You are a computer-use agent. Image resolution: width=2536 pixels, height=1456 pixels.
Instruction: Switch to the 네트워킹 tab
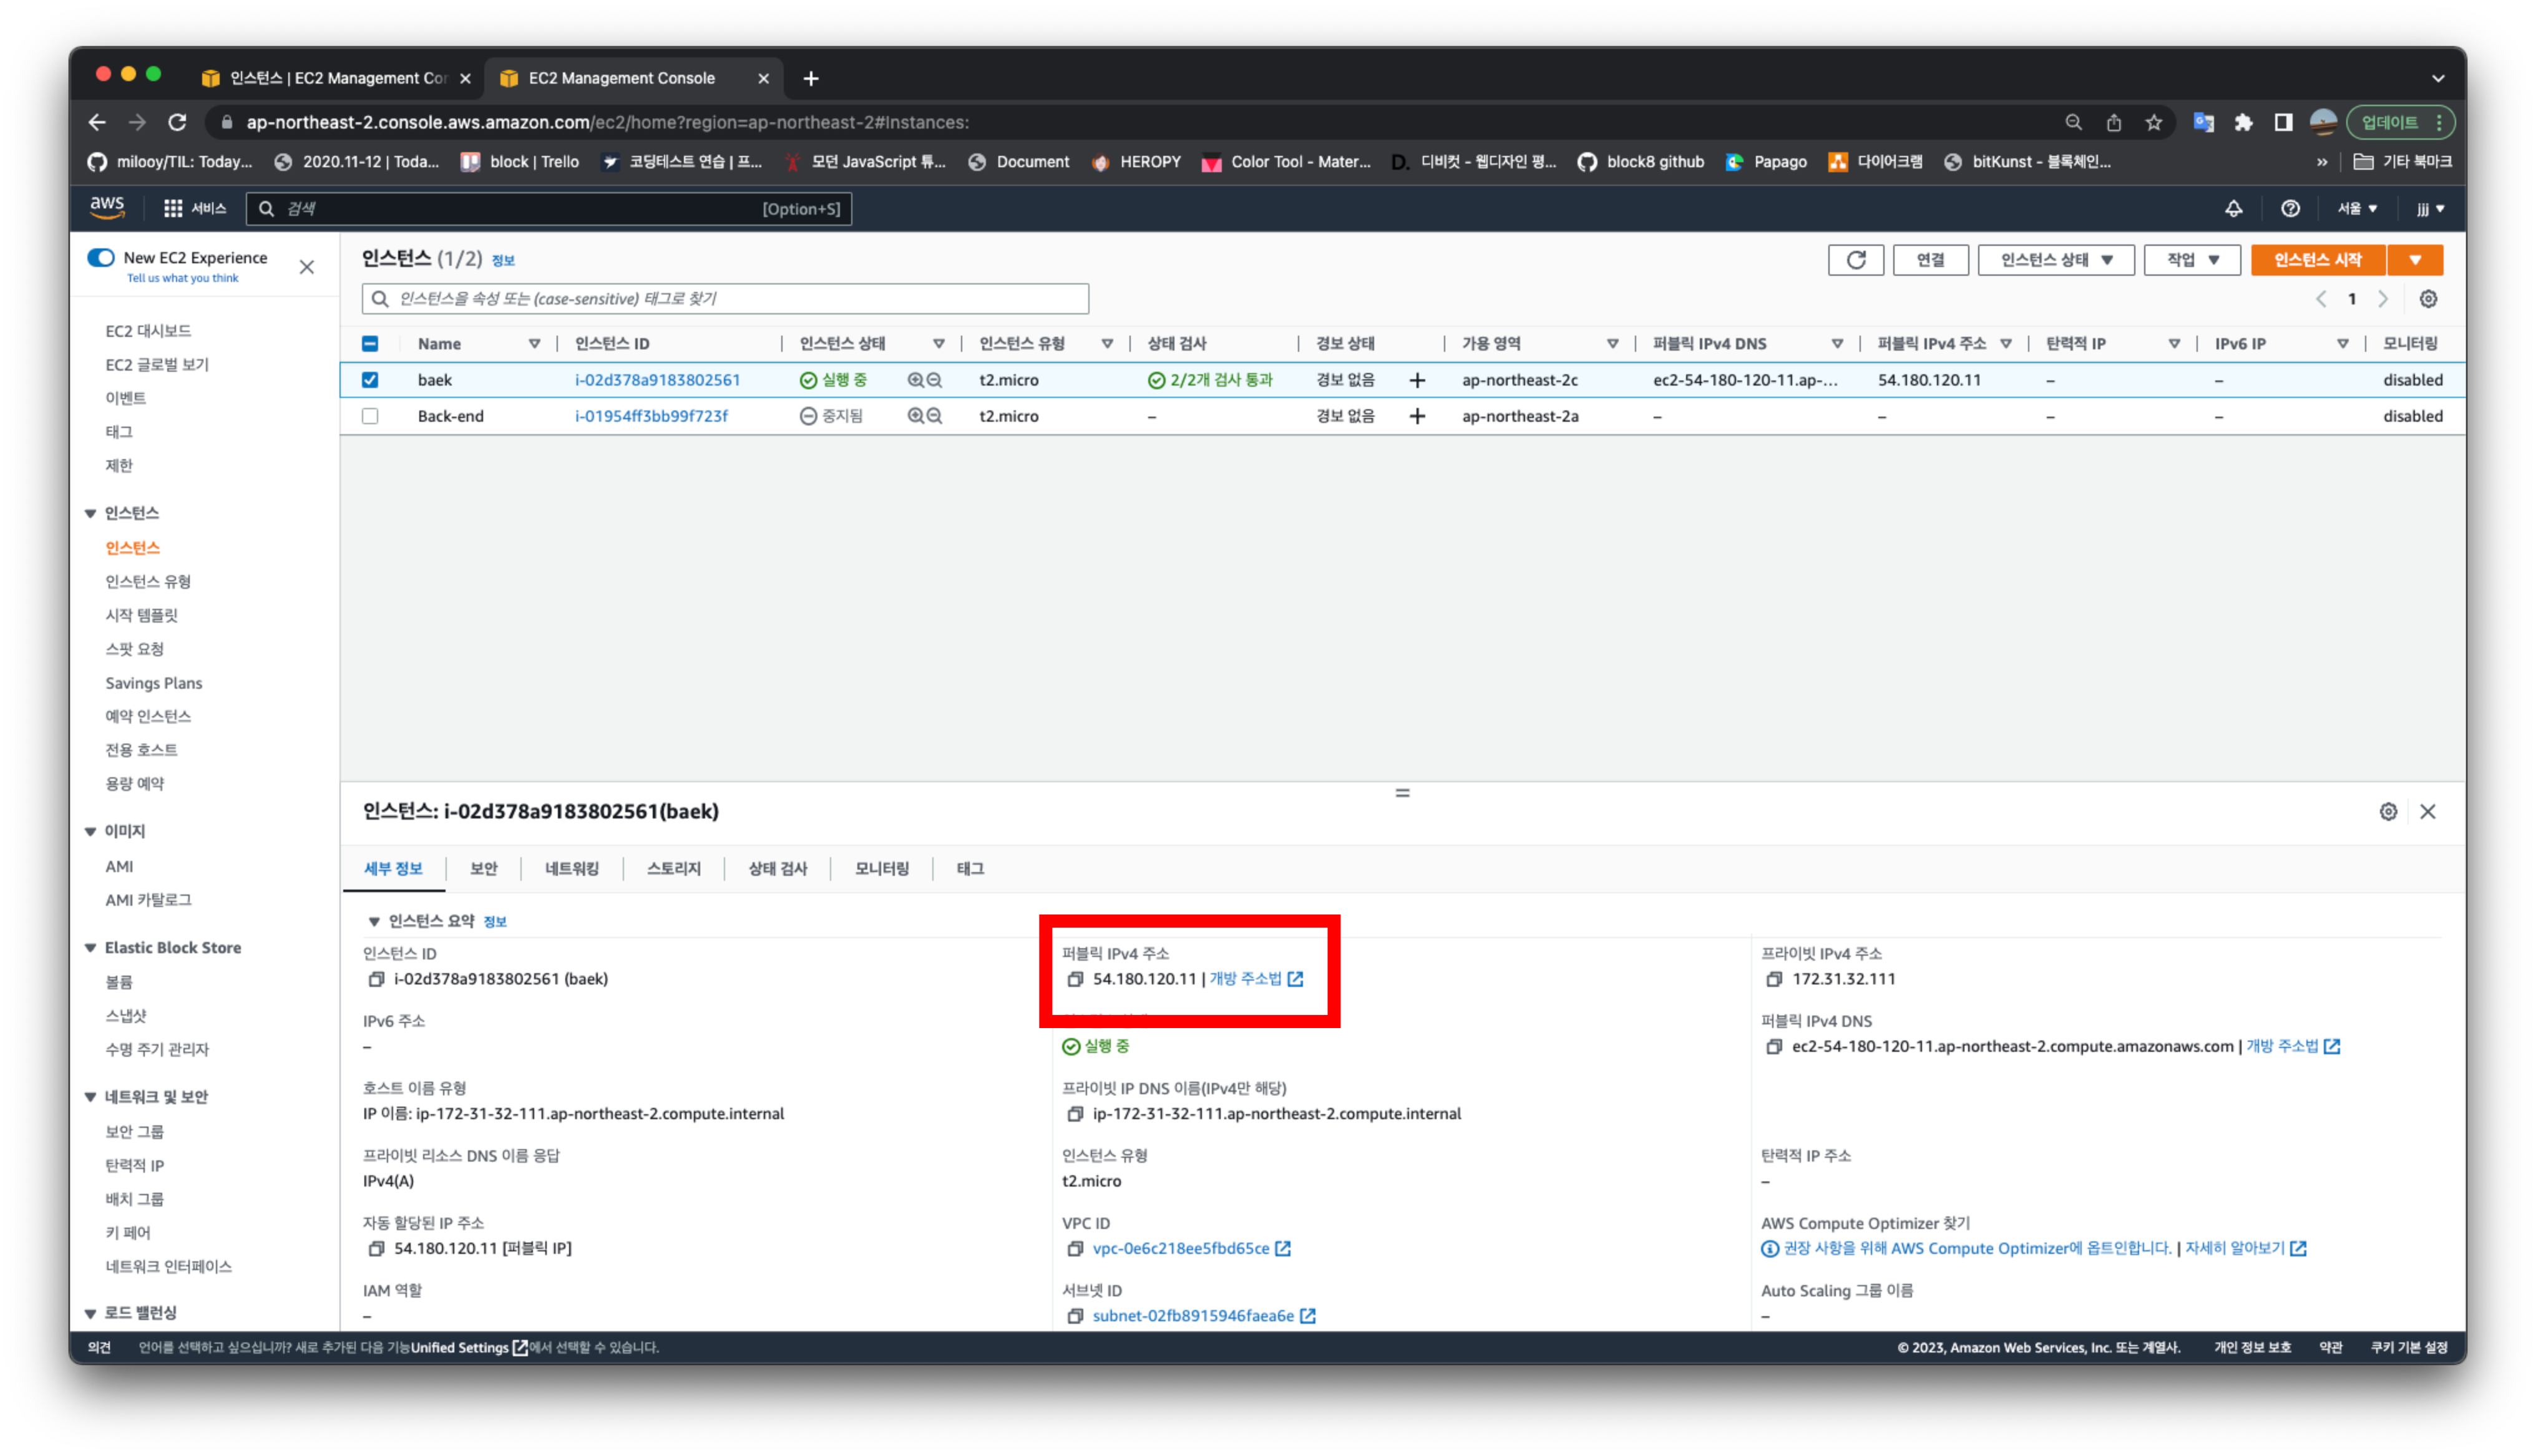click(x=571, y=868)
